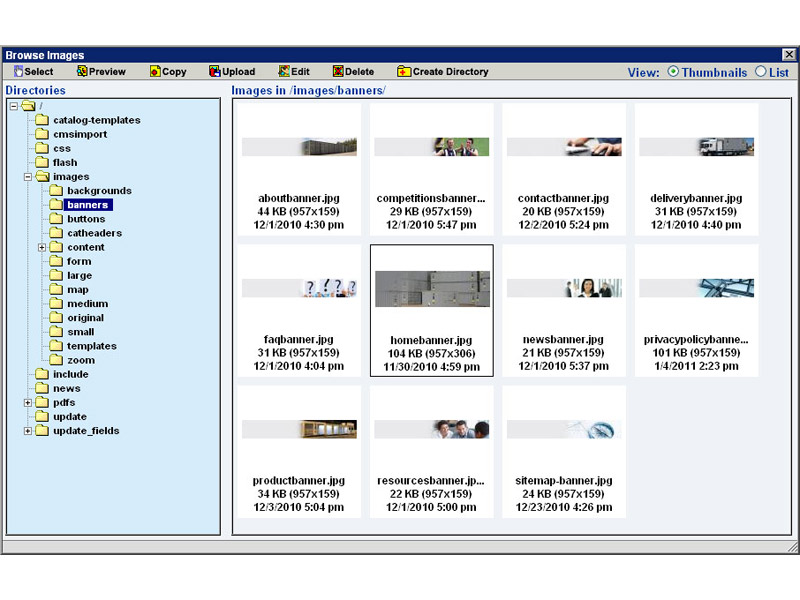The height and width of the screenshot is (600, 800).
Task: Click the Copy toolbar icon
Action: [155, 72]
